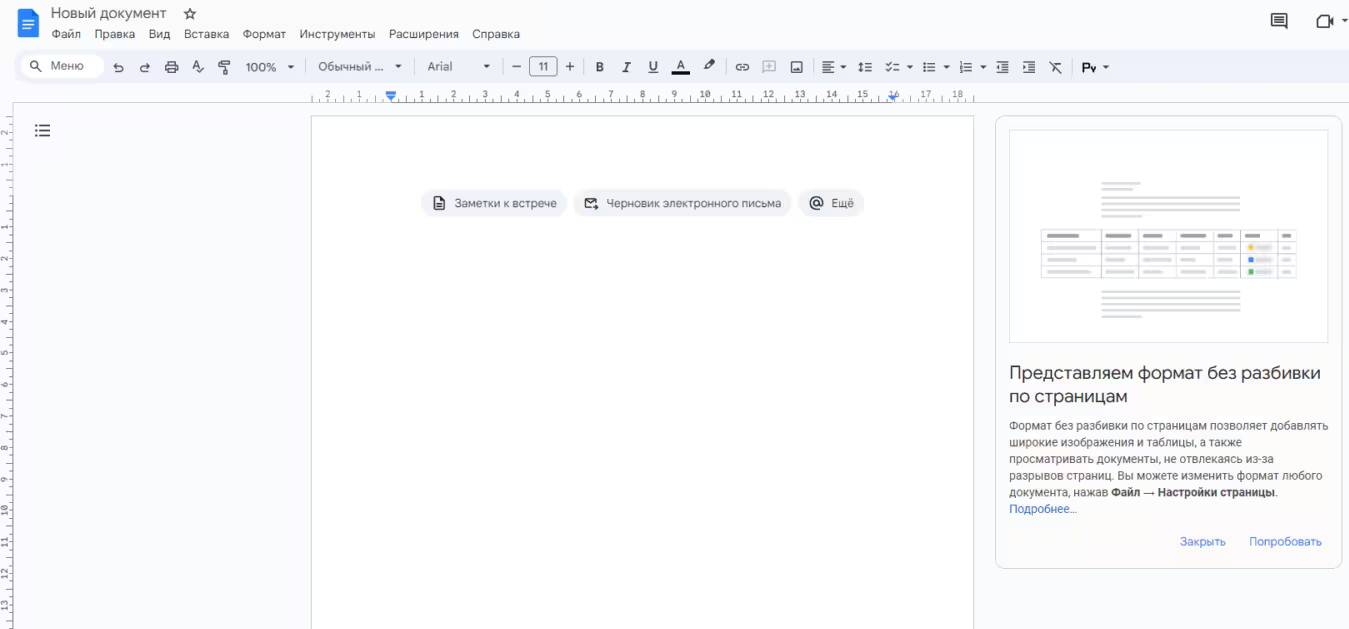The height and width of the screenshot is (629, 1349).
Task: Star the document Новый документ
Action: click(x=190, y=14)
